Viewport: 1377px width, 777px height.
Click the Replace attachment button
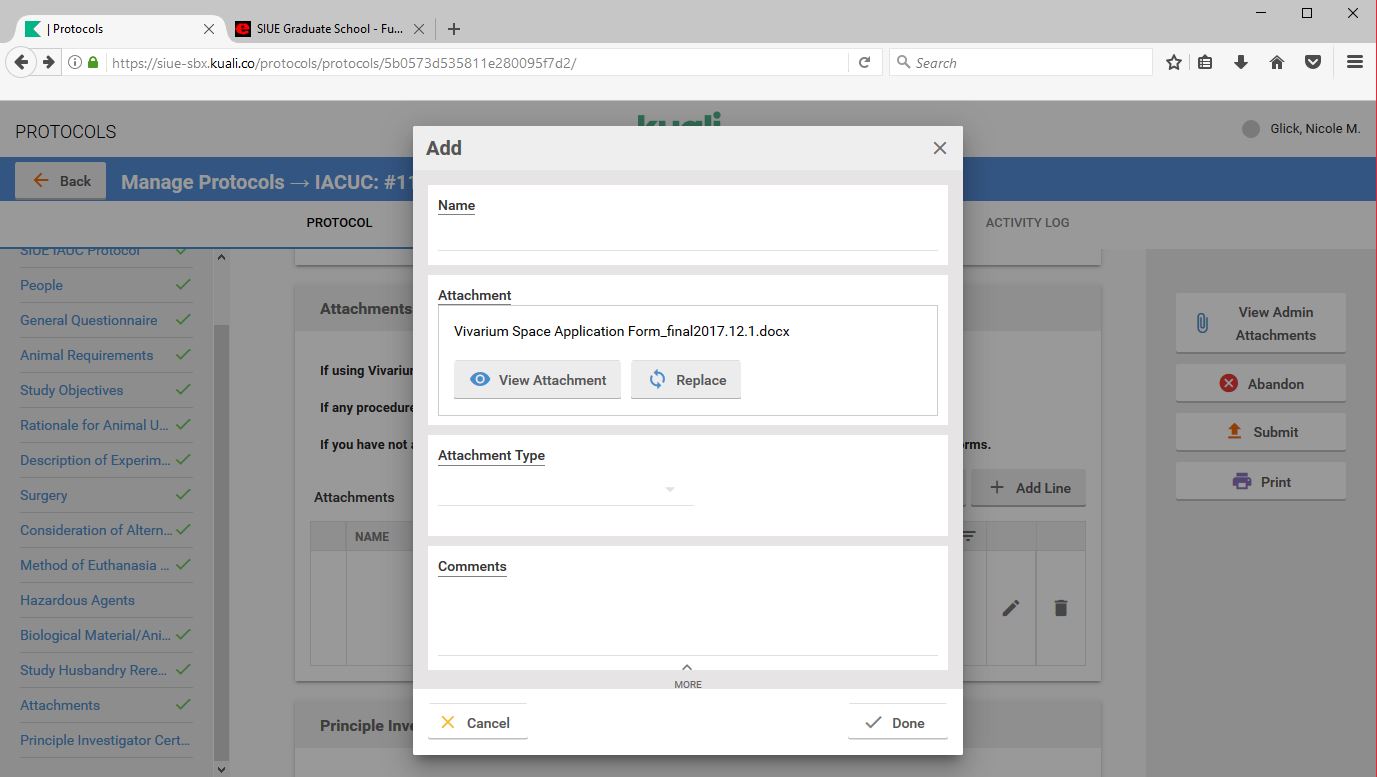pos(686,380)
